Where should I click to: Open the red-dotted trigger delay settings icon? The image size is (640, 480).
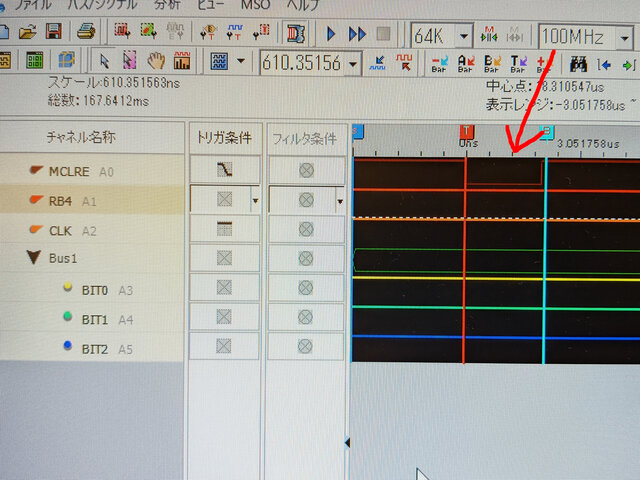click(x=262, y=32)
